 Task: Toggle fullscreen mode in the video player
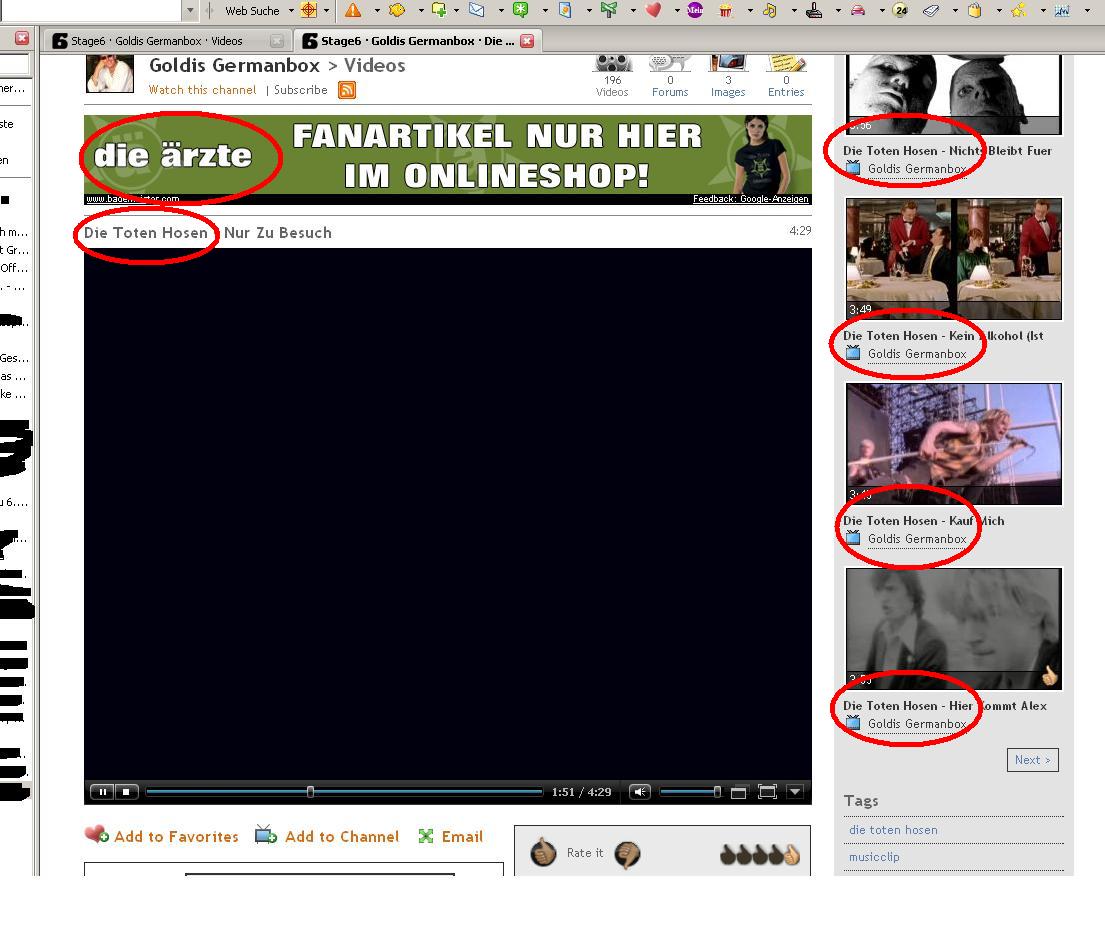pyautogui.click(x=767, y=792)
